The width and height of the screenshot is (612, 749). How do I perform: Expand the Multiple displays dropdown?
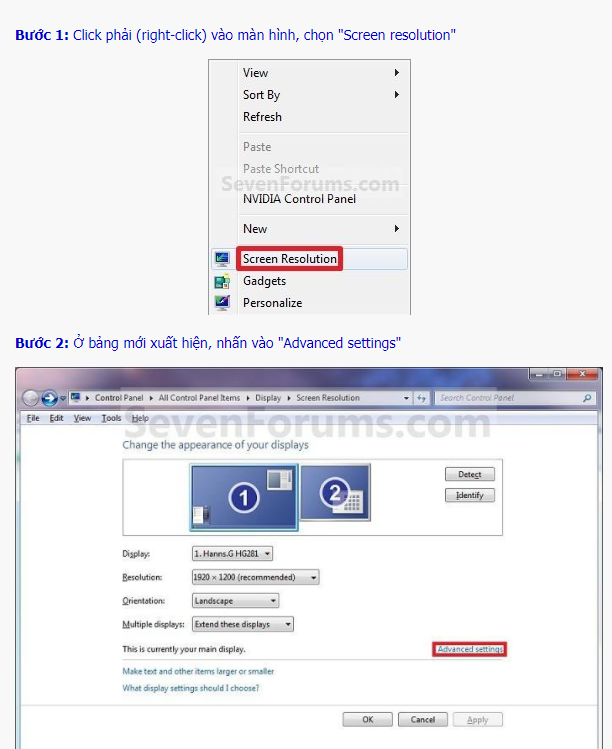coord(243,625)
